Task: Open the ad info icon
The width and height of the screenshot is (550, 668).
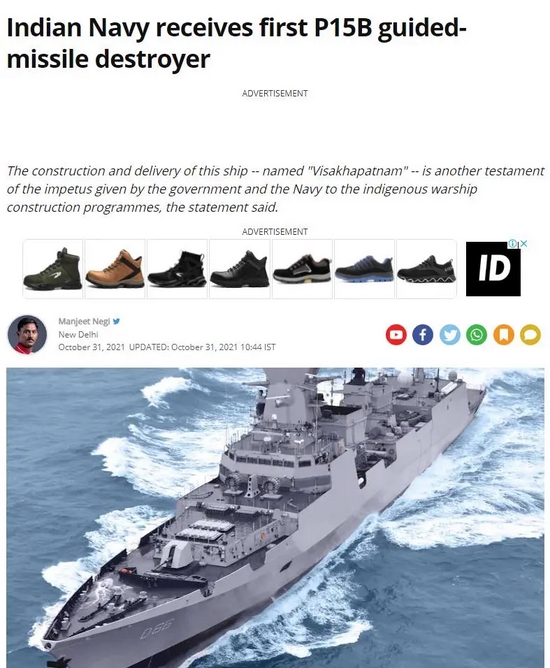Action: (513, 244)
